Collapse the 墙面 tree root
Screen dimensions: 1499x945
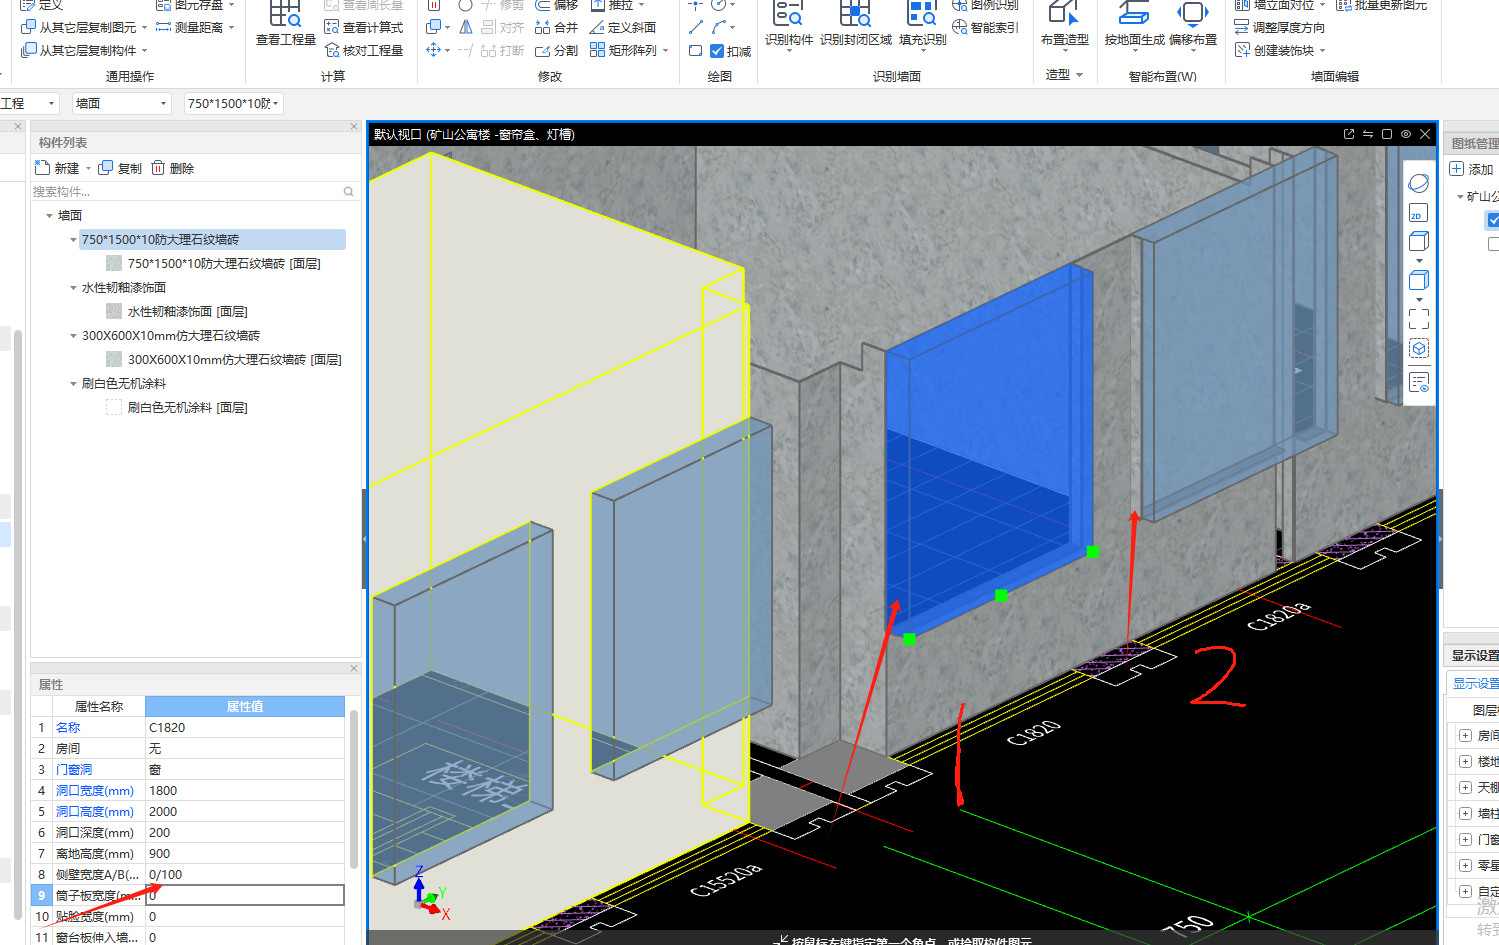[x=49, y=215]
